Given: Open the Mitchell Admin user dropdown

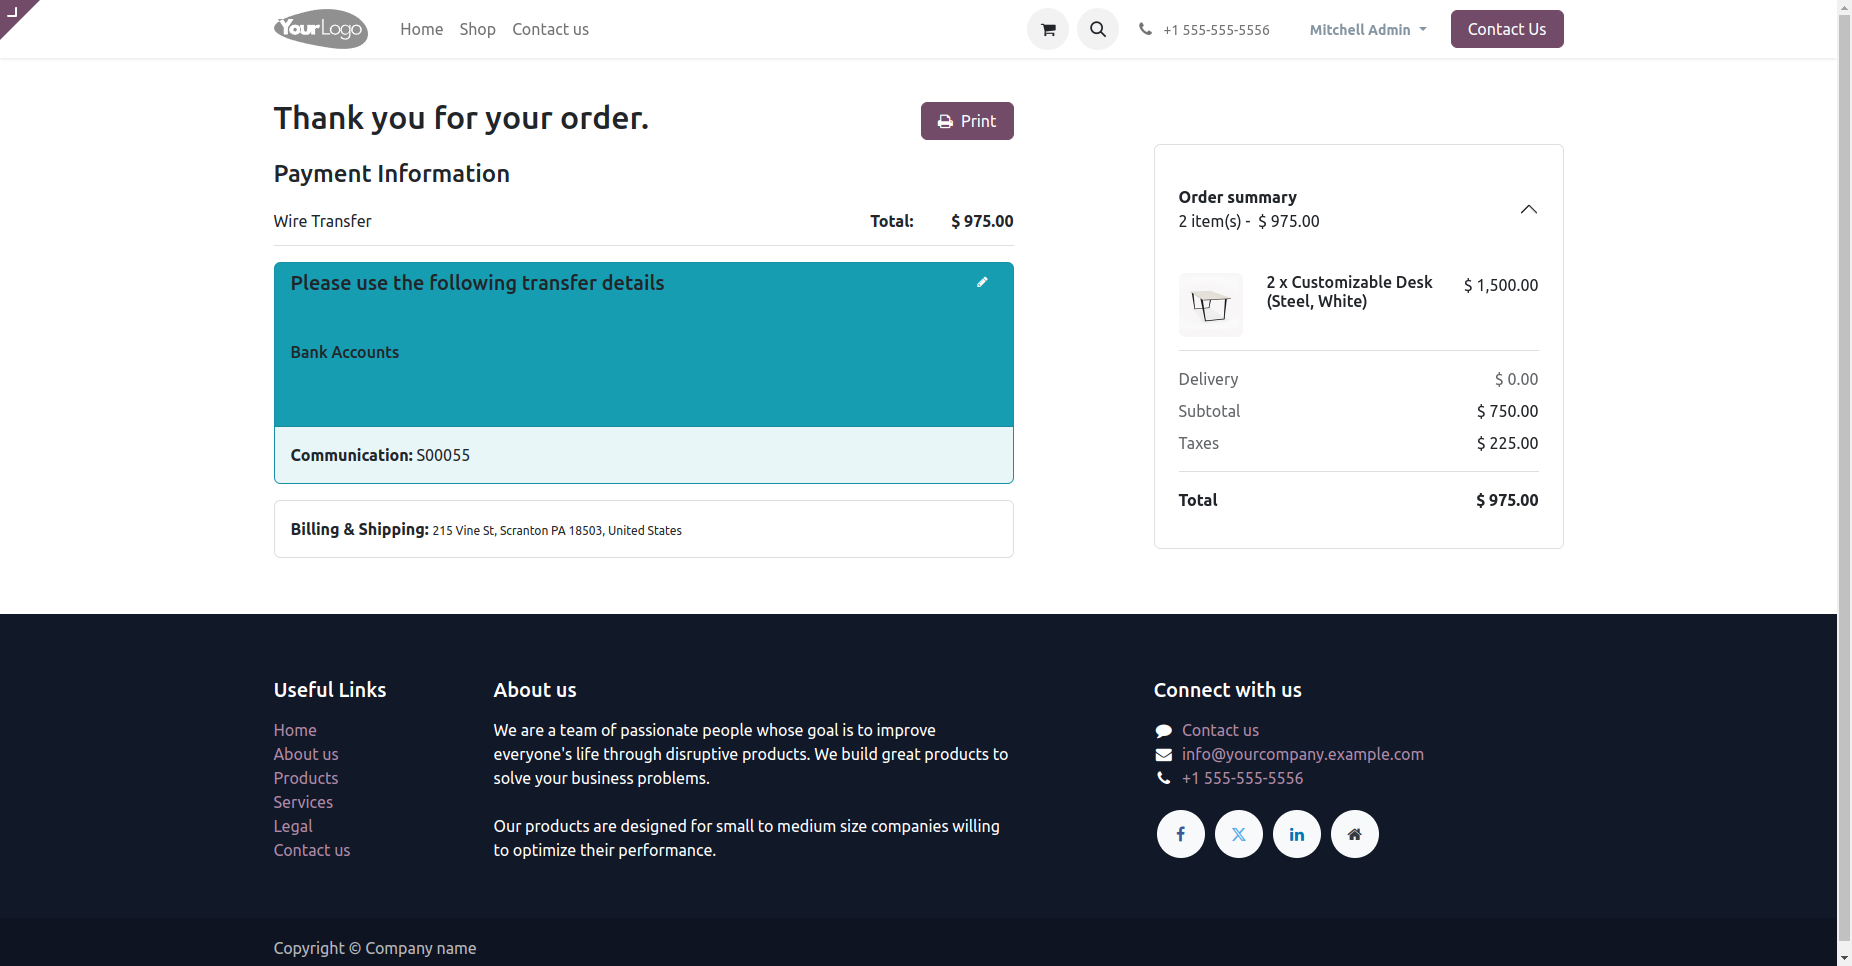Looking at the screenshot, I should (x=1367, y=30).
